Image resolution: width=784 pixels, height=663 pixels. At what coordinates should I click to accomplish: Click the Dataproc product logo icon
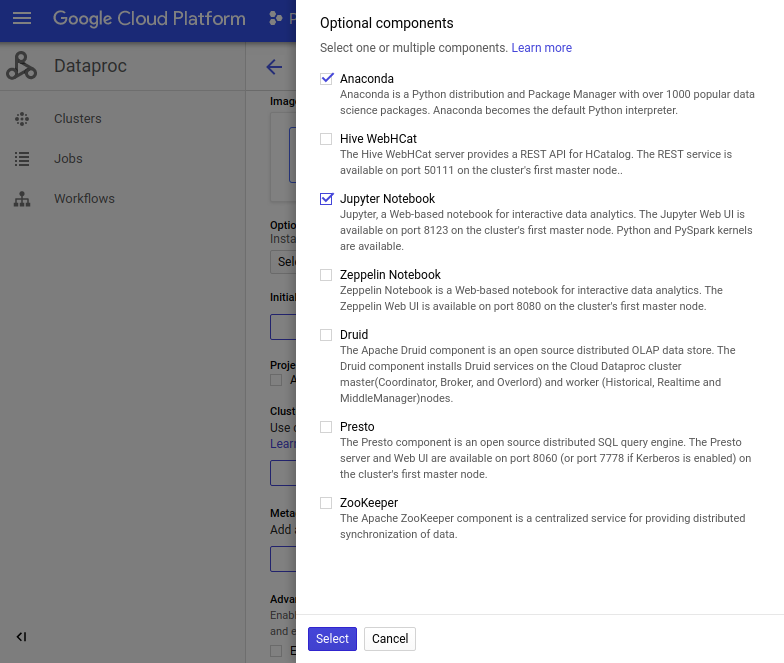coord(22,66)
